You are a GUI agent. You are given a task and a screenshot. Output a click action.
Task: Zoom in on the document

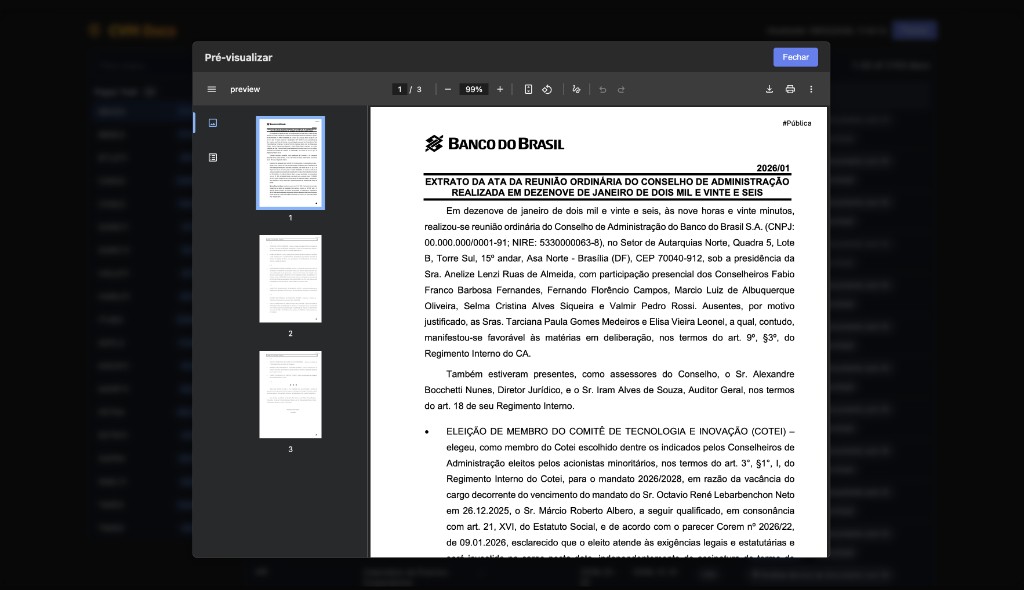499,89
